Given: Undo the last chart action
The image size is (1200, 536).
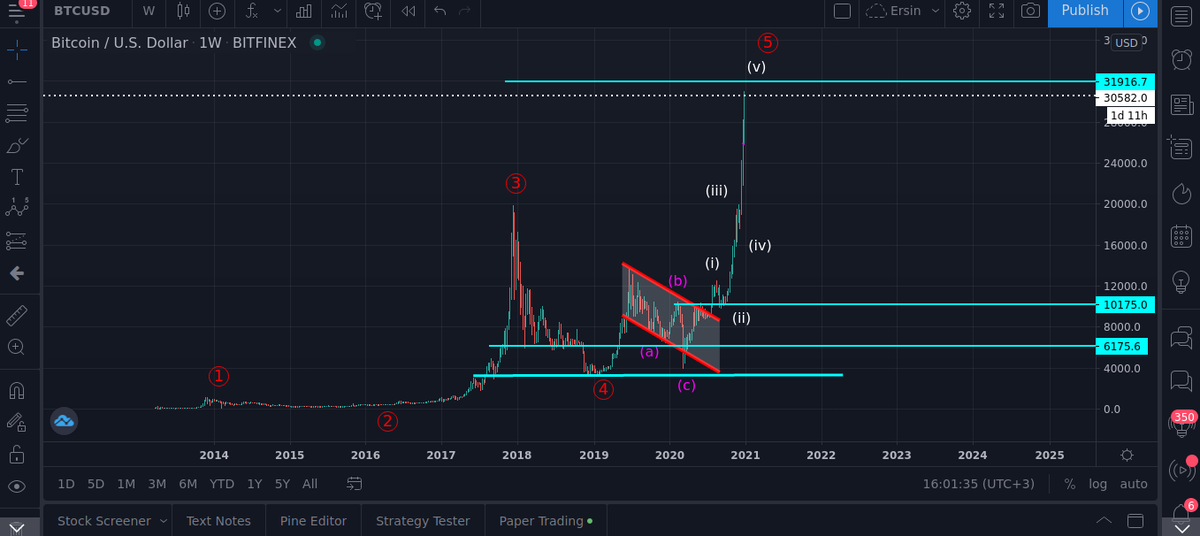Looking at the screenshot, I should (440, 11).
